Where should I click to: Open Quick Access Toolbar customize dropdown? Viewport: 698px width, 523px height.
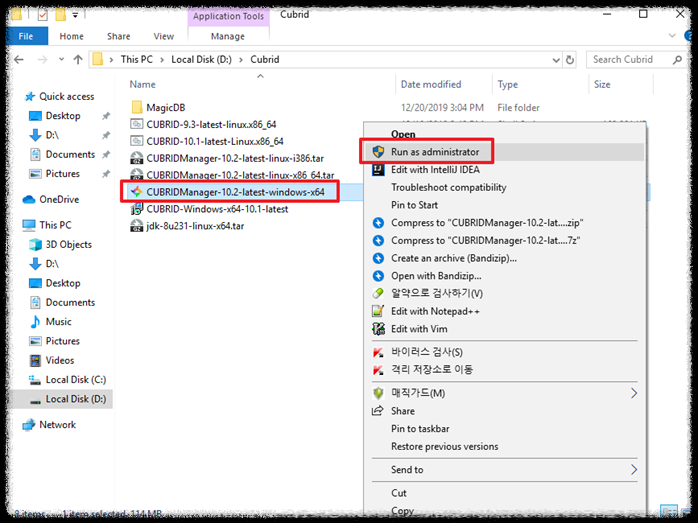coord(75,15)
